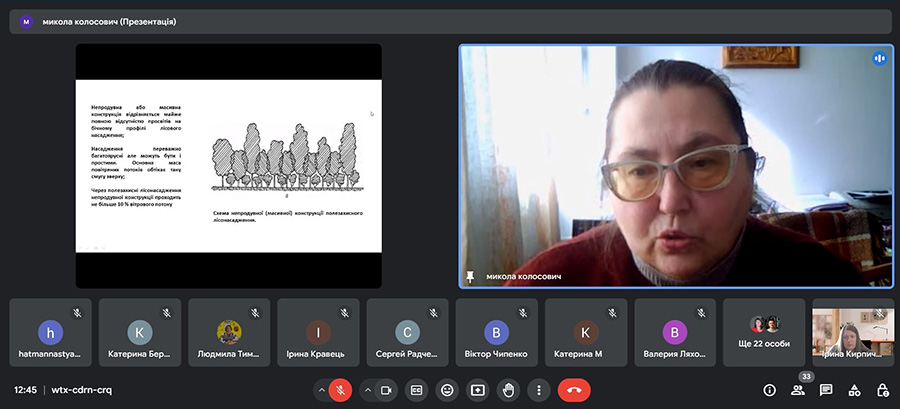Raise your hand in the meeting
Screen dimensions: 900x409
pos(509,389)
